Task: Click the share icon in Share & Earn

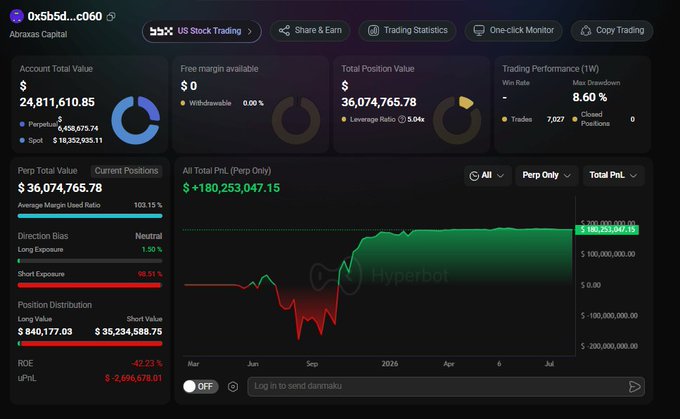Action: pos(284,30)
